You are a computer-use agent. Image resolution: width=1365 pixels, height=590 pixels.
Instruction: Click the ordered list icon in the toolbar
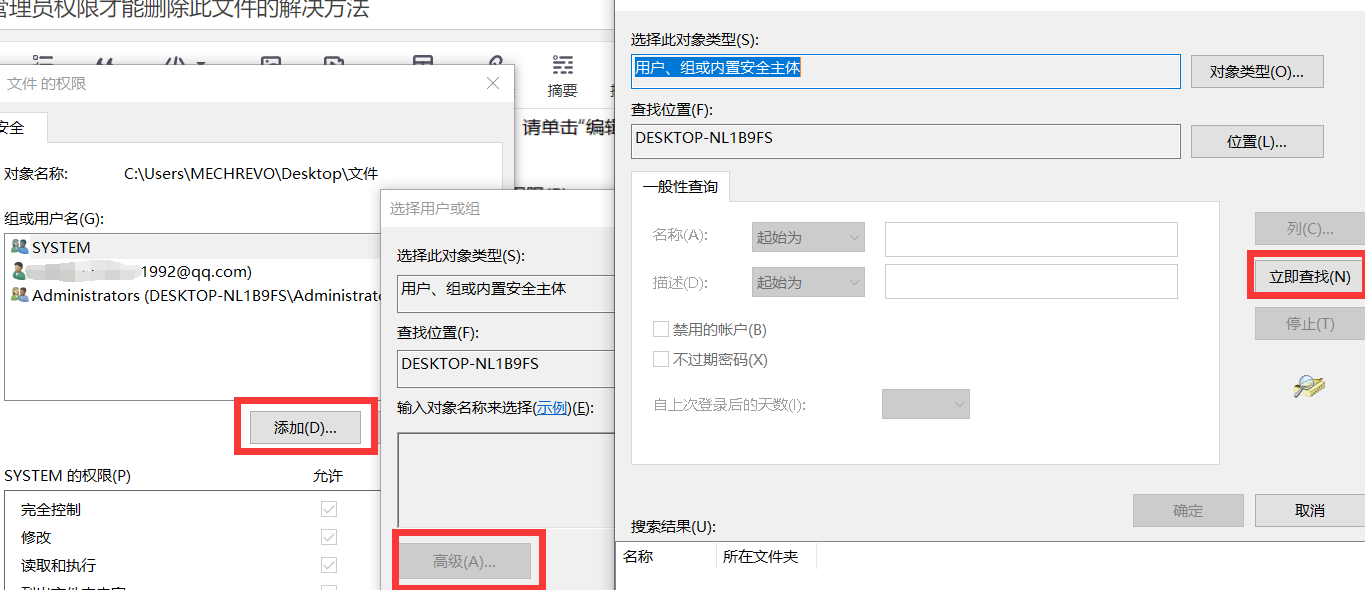click(43, 60)
